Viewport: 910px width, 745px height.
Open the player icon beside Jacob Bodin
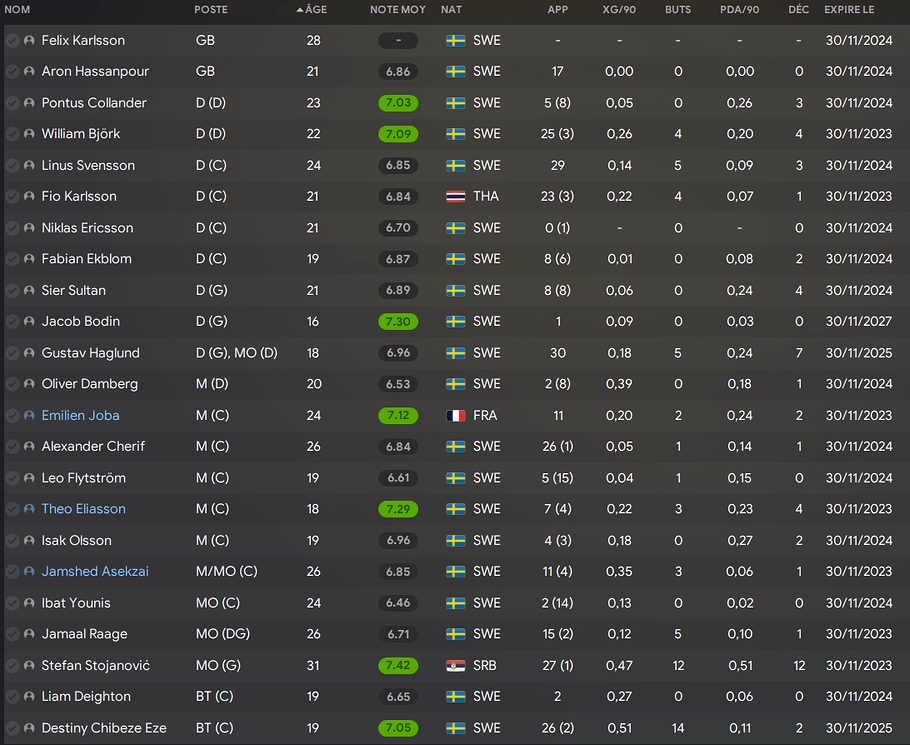coord(29,321)
